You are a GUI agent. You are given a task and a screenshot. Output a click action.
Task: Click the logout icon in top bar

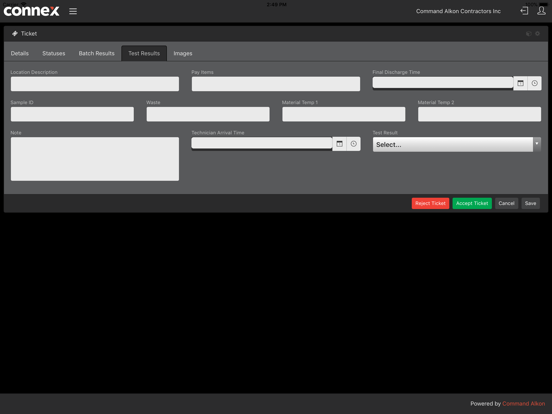(524, 11)
